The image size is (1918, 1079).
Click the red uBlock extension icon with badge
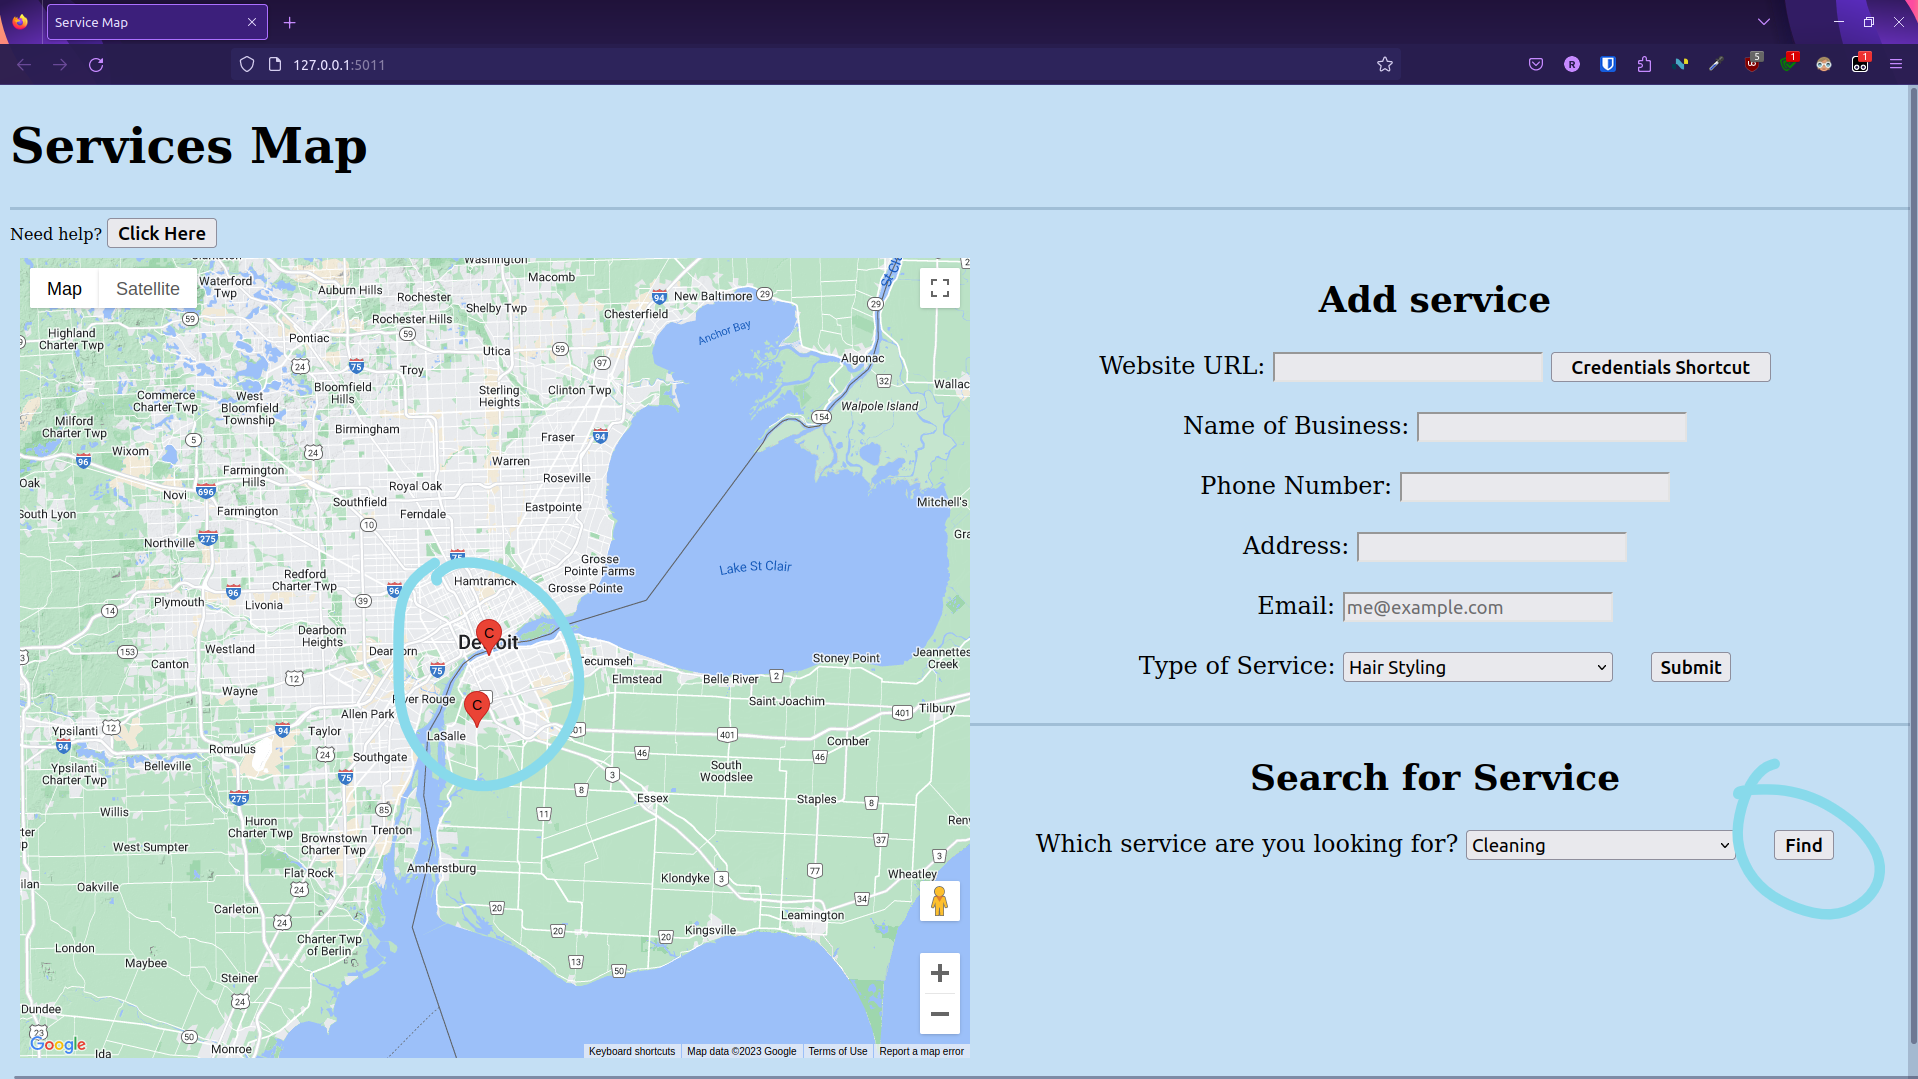[1752, 63]
